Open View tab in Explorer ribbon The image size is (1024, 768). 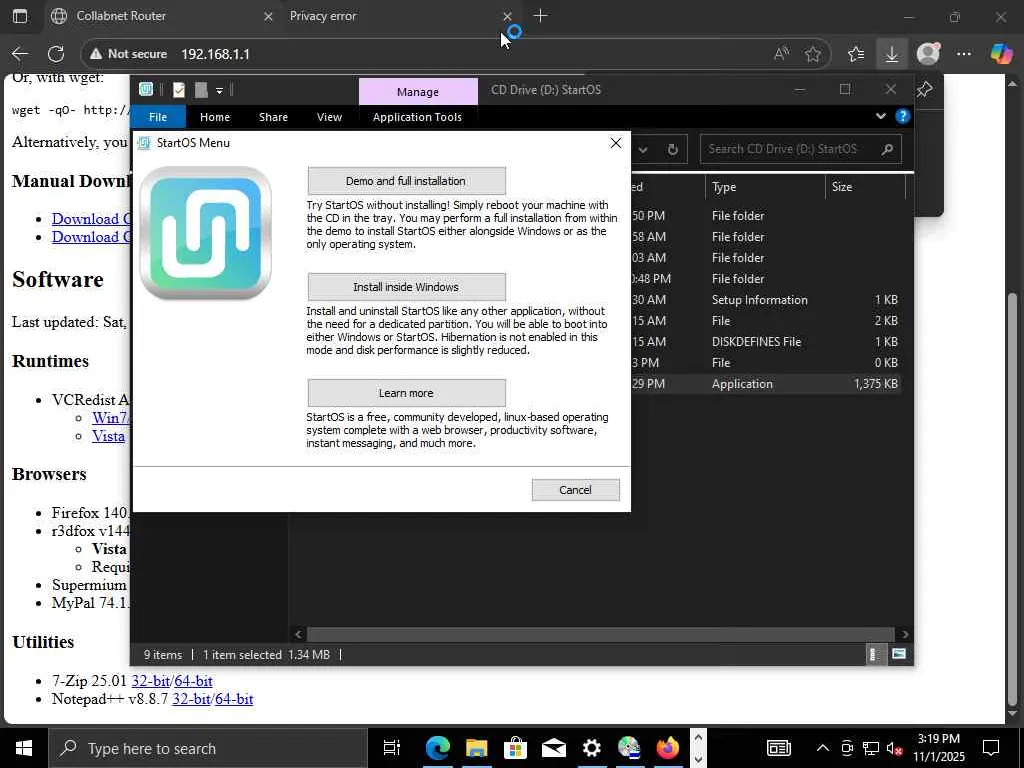coord(329,117)
